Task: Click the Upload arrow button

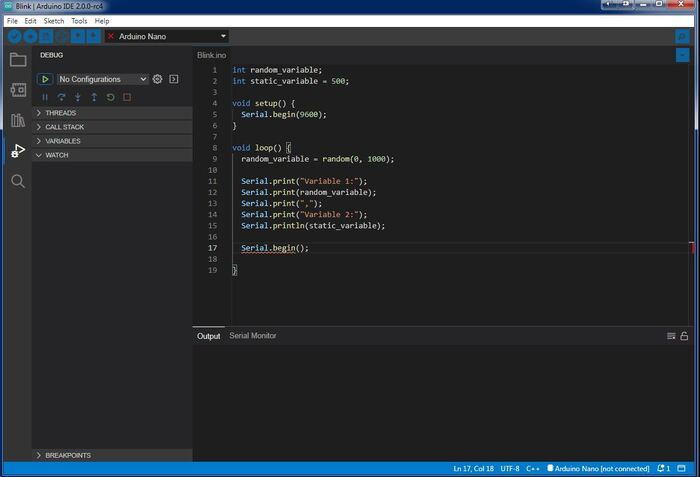Action: click(30, 36)
